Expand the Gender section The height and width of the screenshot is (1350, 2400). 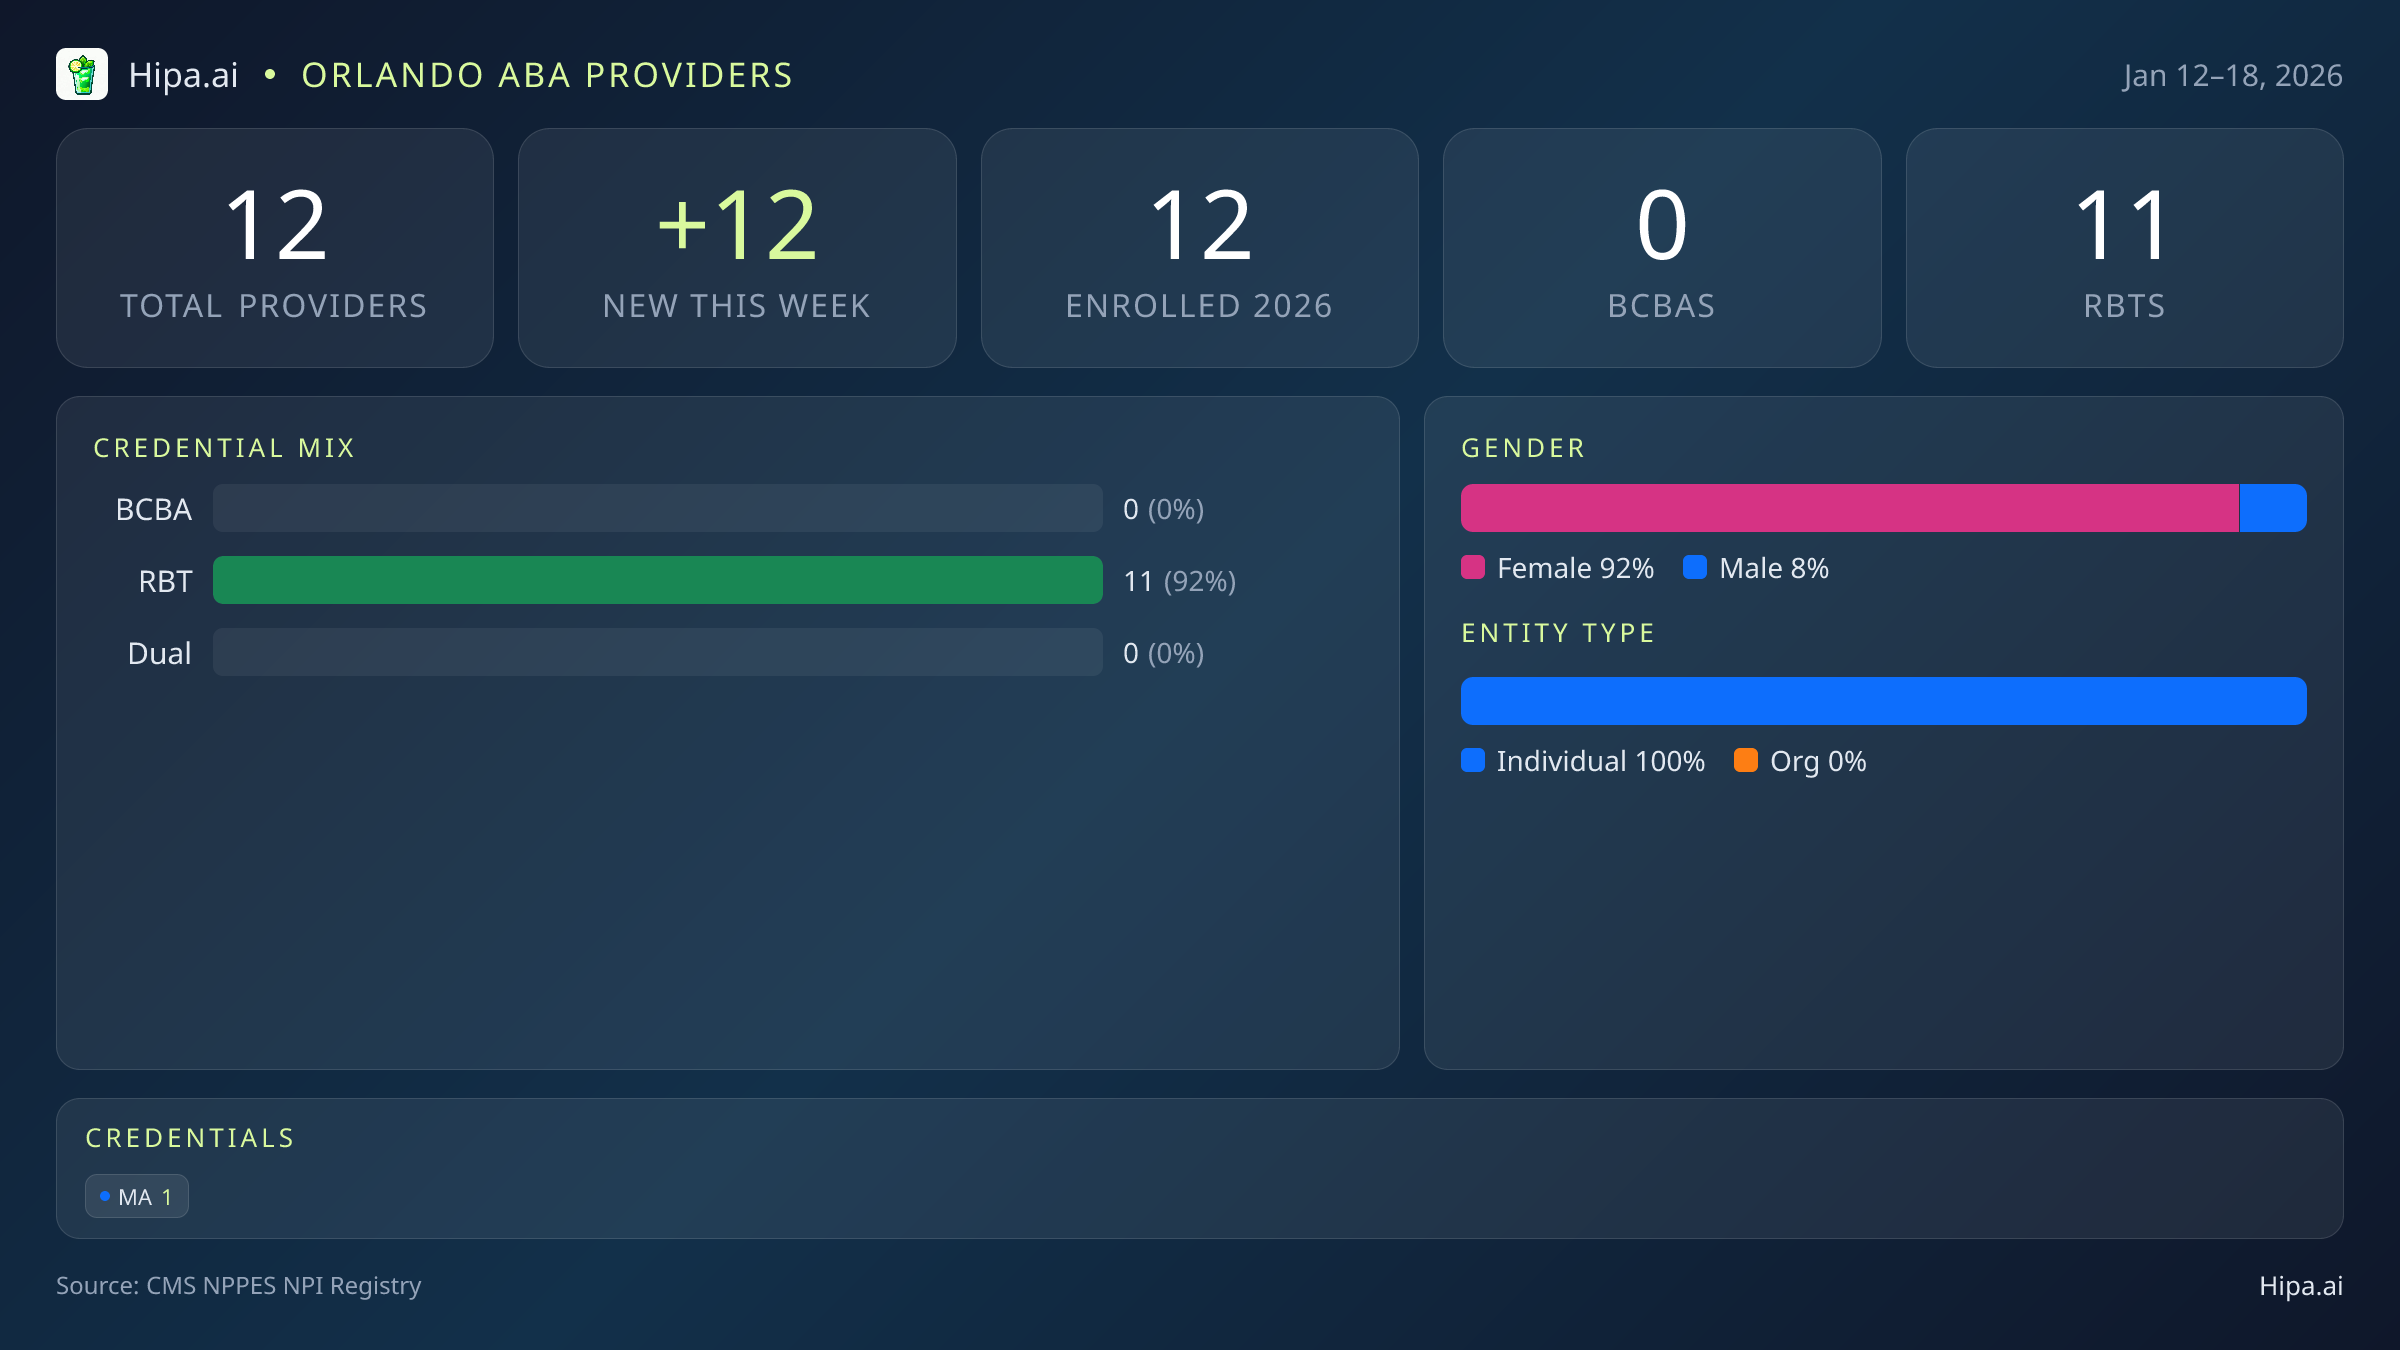tap(1523, 448)
